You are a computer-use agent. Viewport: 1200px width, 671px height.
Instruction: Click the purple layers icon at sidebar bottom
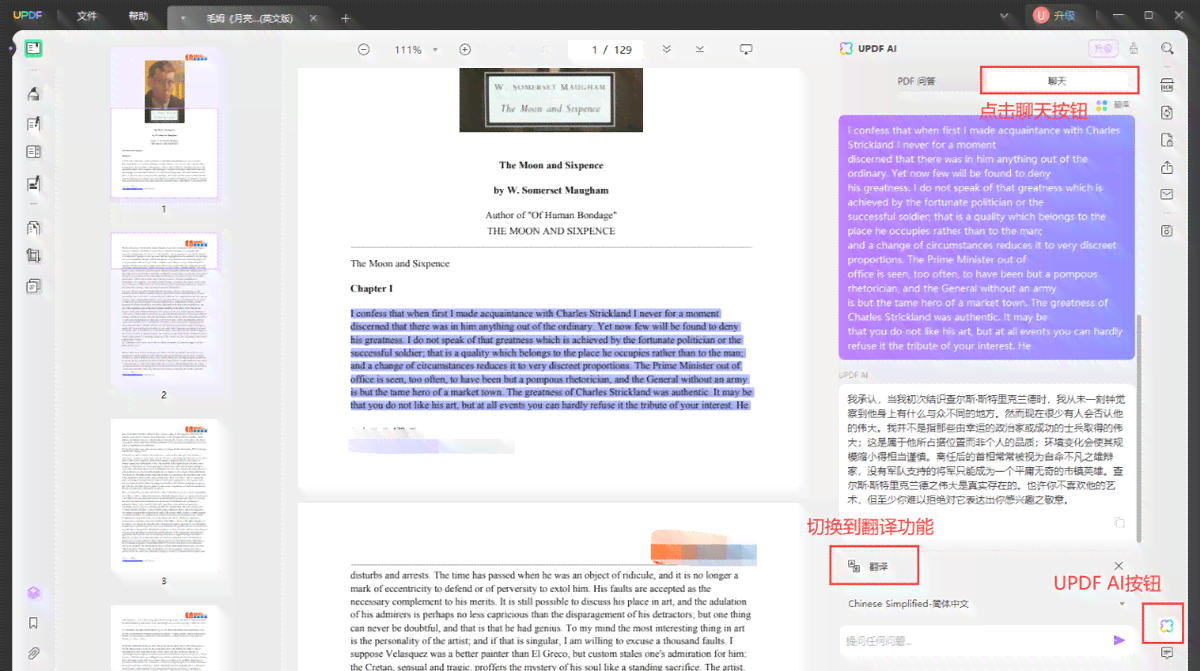(33, 593)
